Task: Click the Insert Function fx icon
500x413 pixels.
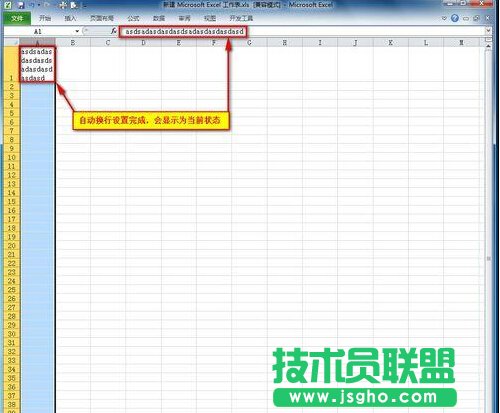Action: (113, 31)
